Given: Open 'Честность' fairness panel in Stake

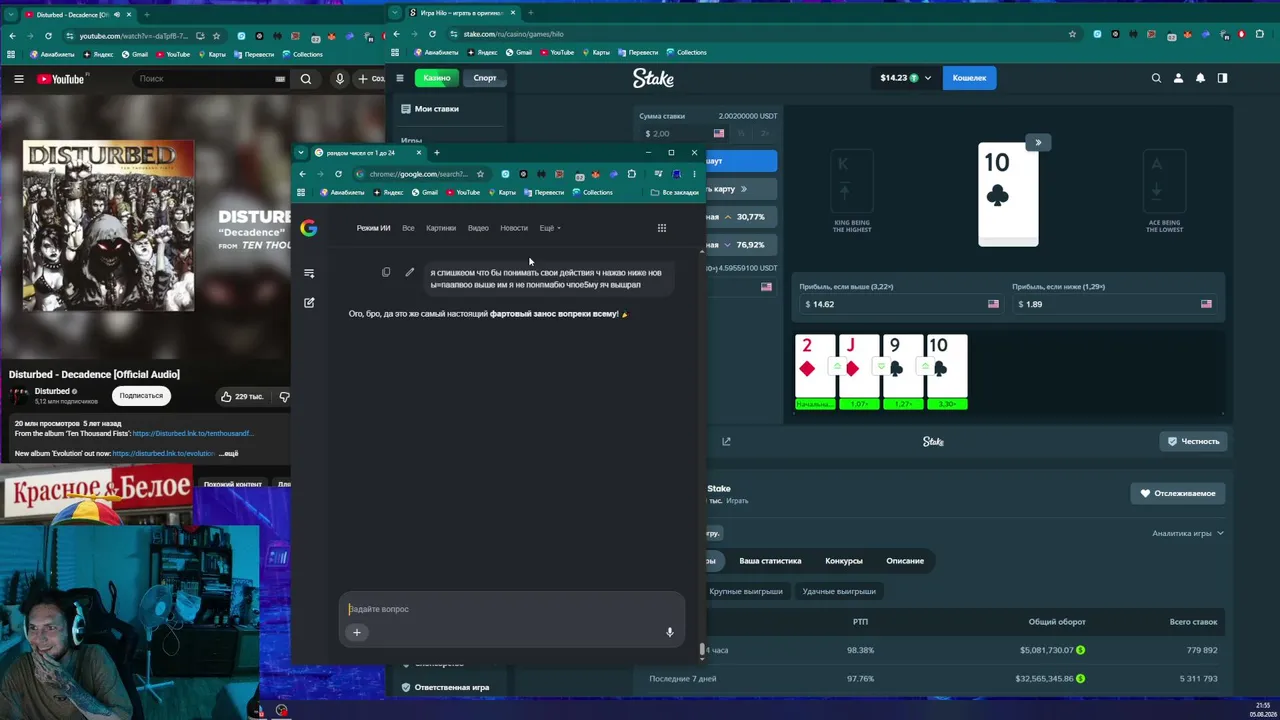Looking at the screenshot, I should coord(1194,441).
